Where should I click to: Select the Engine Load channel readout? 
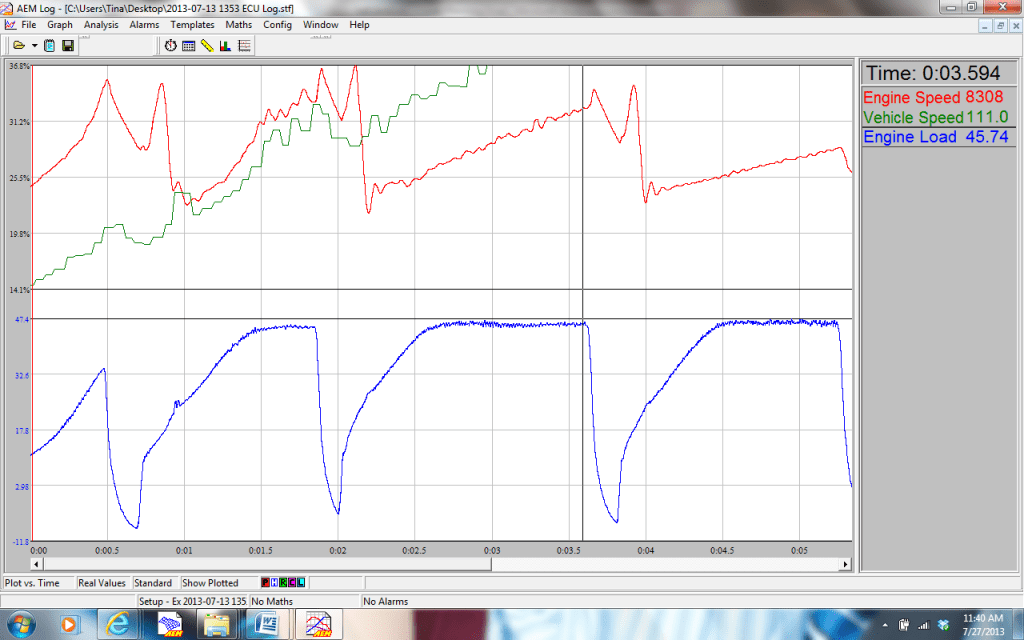[x=938, y=136]
